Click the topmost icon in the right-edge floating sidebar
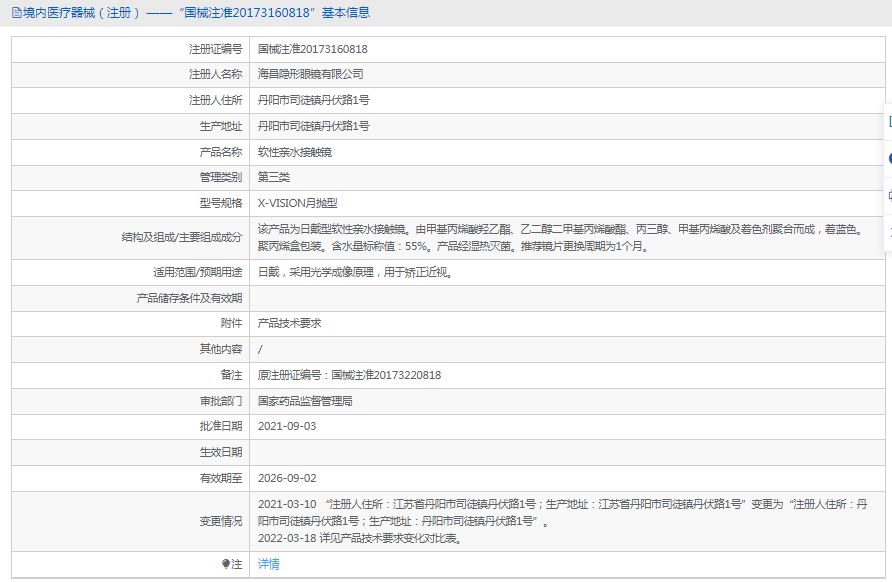Screen dimensions: 892x582 pos(889,121)
